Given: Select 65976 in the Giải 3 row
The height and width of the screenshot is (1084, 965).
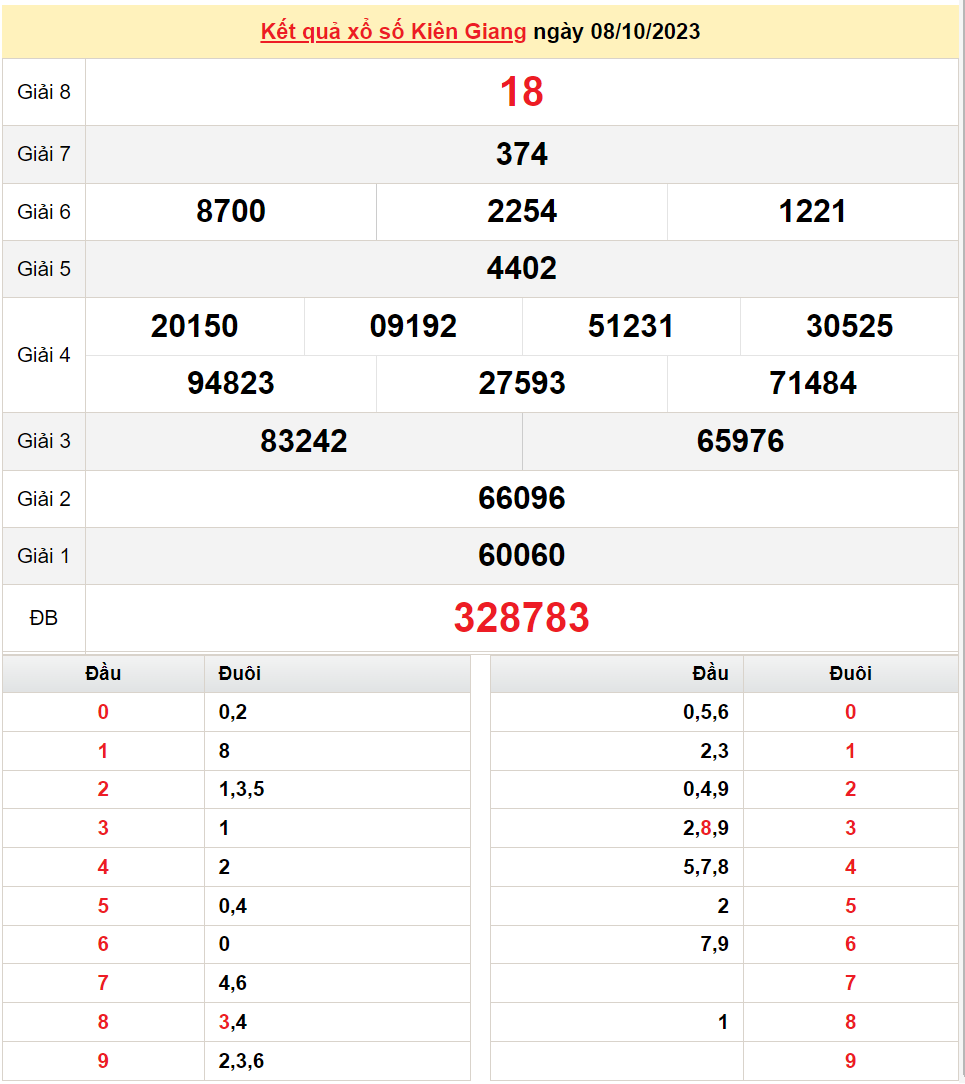Looking at the screenshot, I should tap(741, 441).
